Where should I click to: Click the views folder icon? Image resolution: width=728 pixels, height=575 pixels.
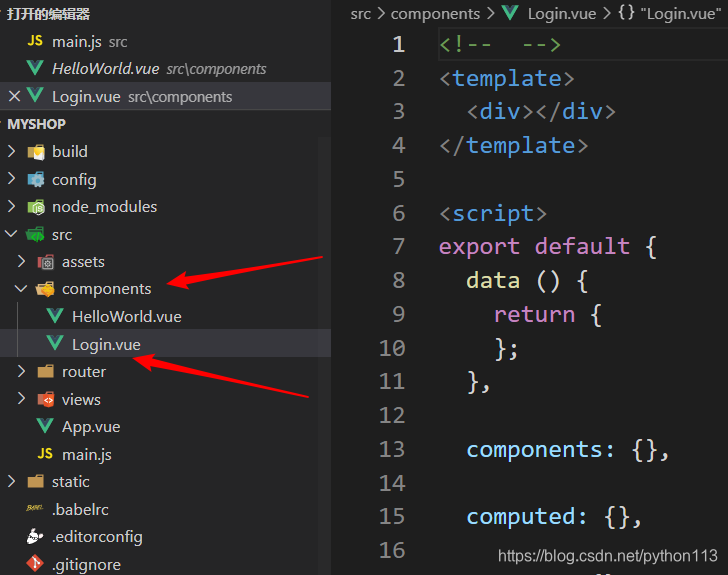[x=46, y=399]
